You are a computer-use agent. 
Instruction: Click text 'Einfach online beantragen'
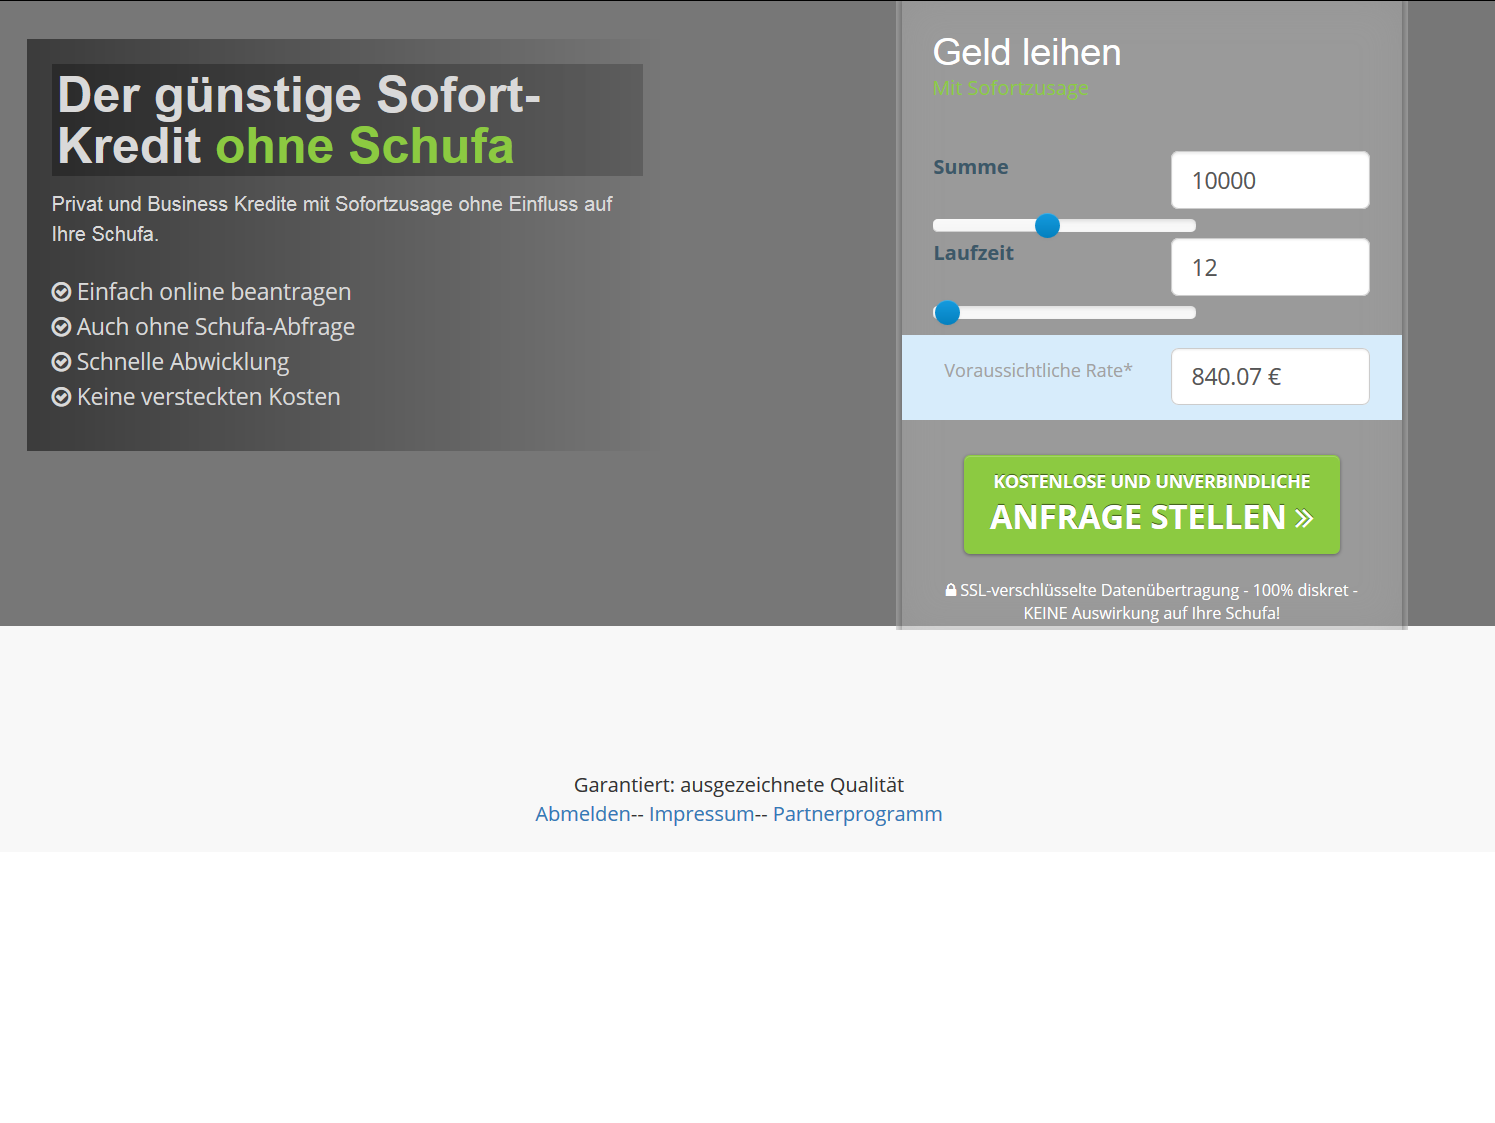point(214,292)
